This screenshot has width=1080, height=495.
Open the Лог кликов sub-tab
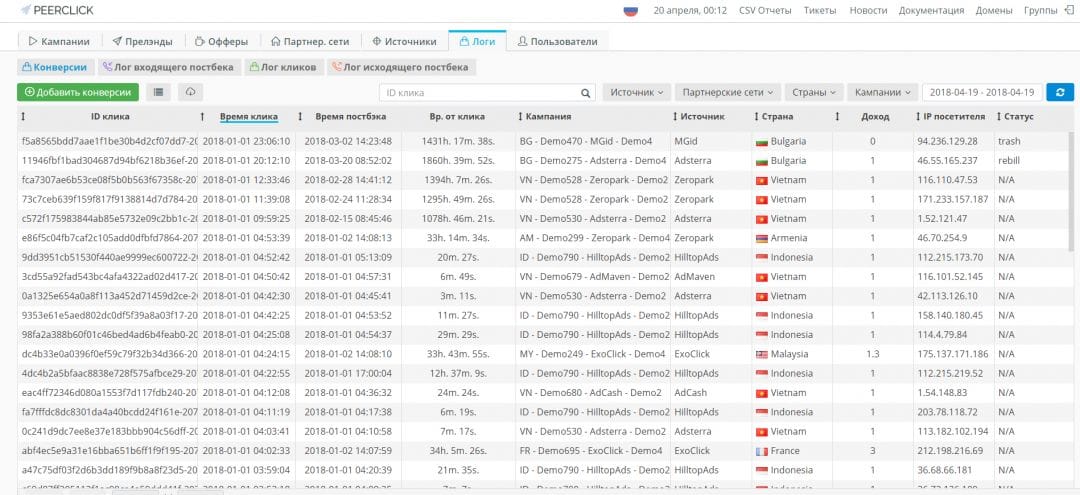click(284, 67)
